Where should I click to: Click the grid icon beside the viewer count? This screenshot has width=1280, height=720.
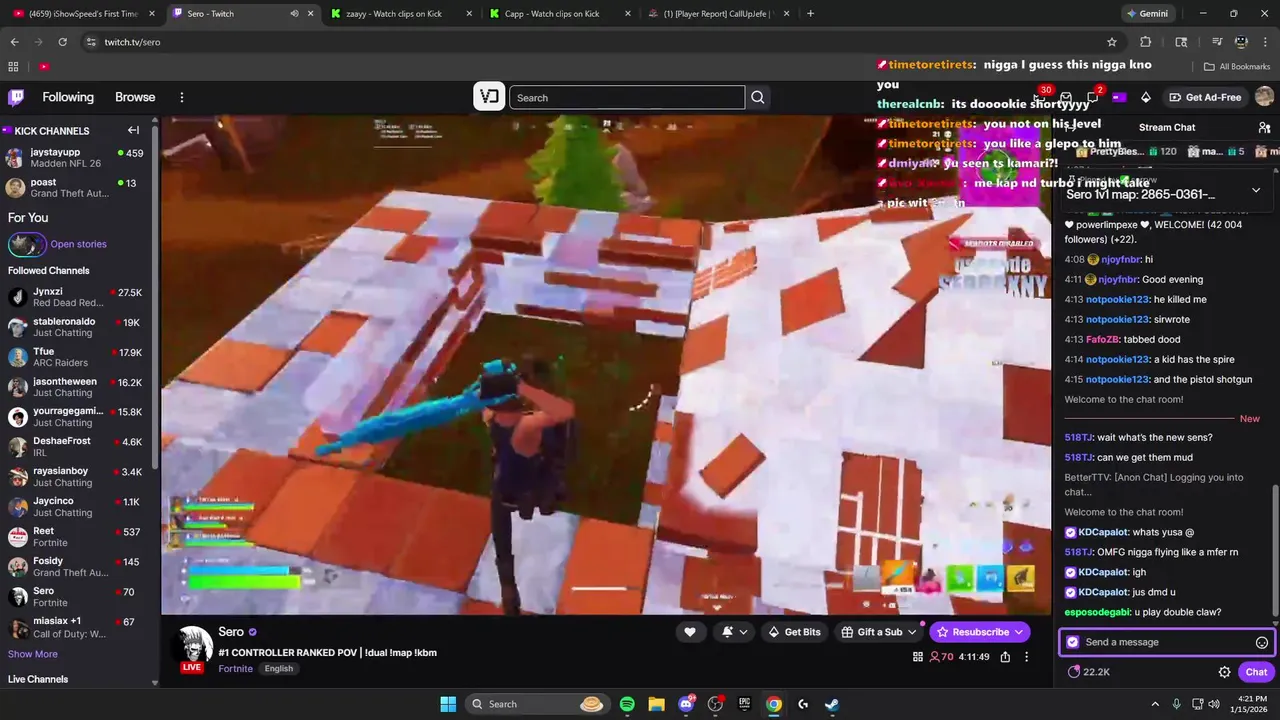[x=918, y=657]
